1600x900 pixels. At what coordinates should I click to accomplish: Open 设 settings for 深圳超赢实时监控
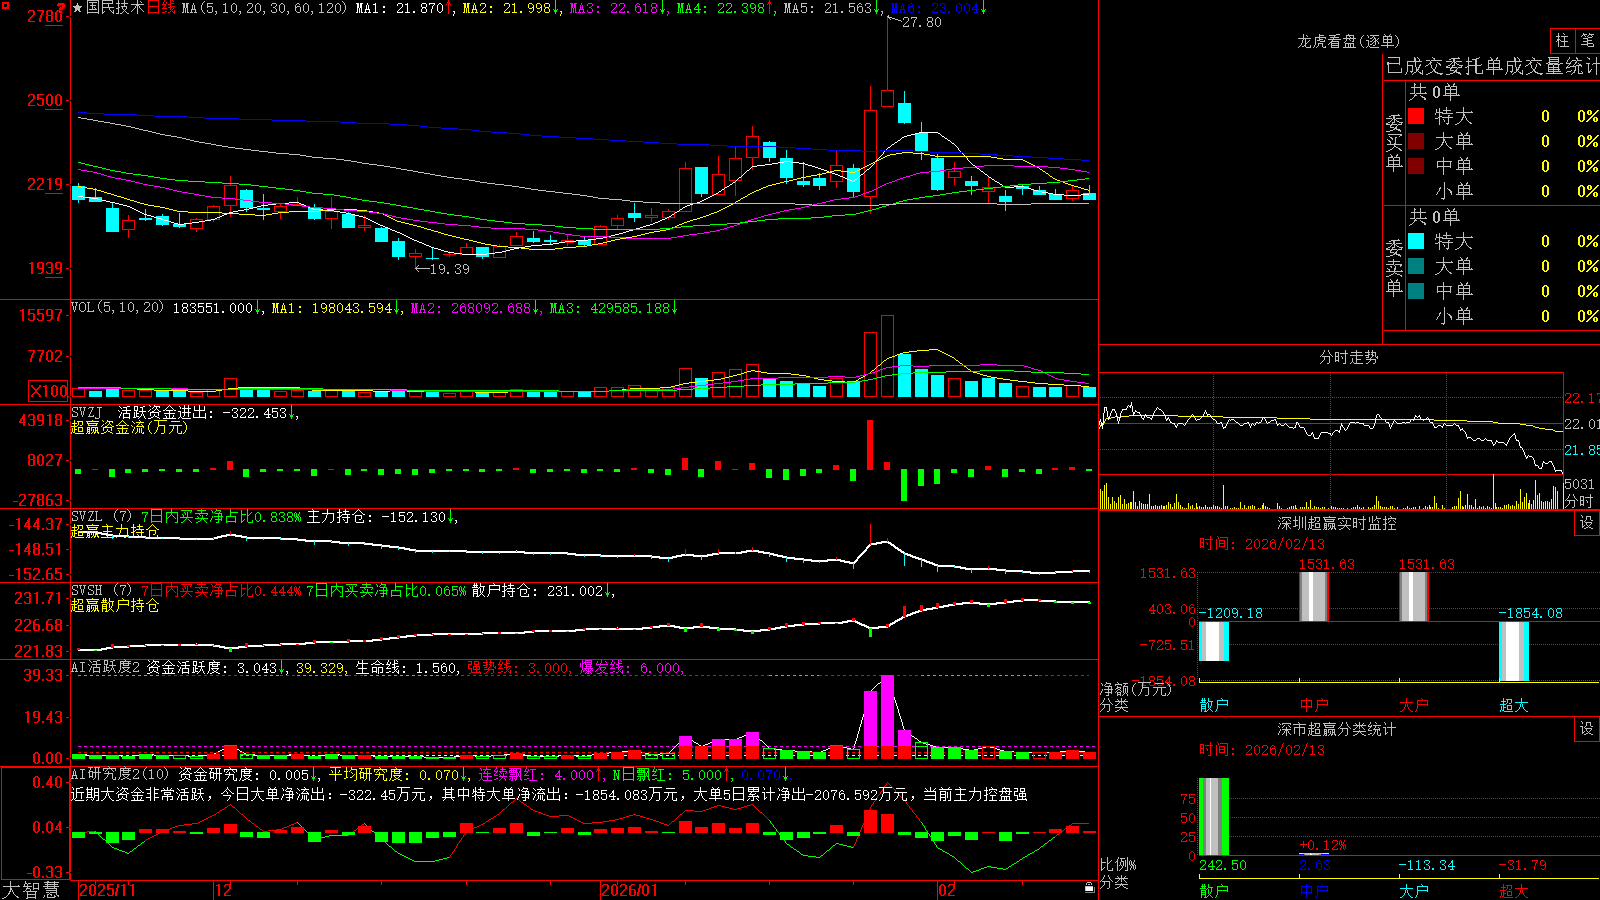1587,523
